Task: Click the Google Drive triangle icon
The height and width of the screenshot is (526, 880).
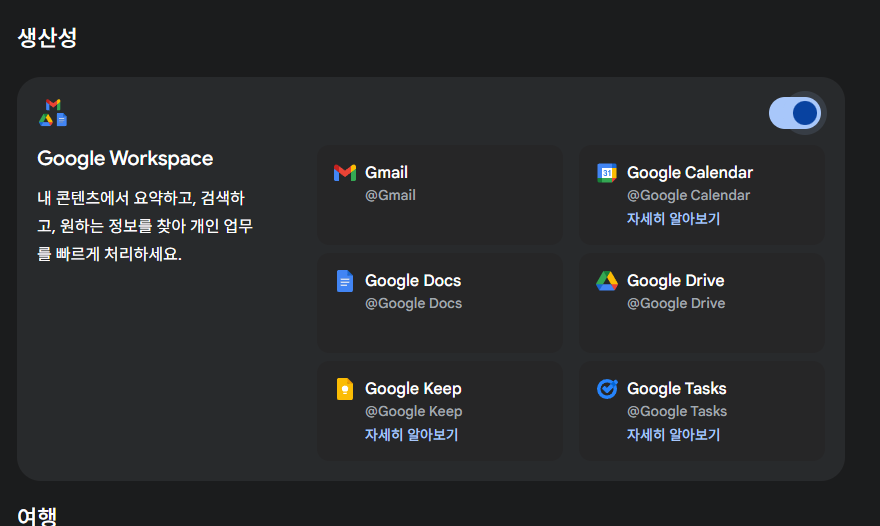Action: click(x=607, y=281)
